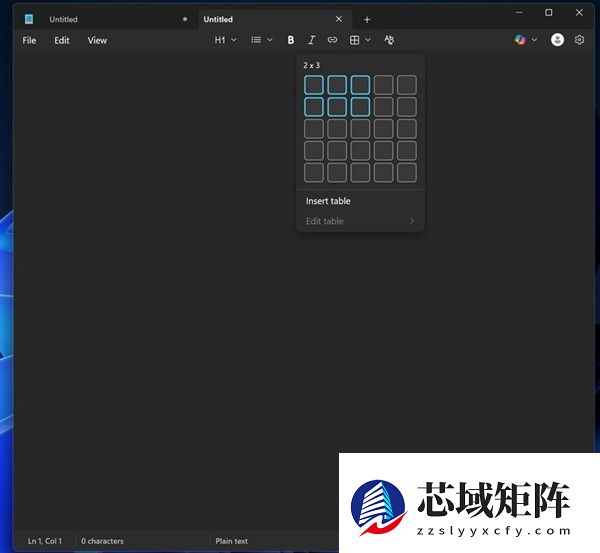The width and height of the screenshot is (600, 553).
Task: Click the 0 characters status entry
Action: (x=102, y=541)
